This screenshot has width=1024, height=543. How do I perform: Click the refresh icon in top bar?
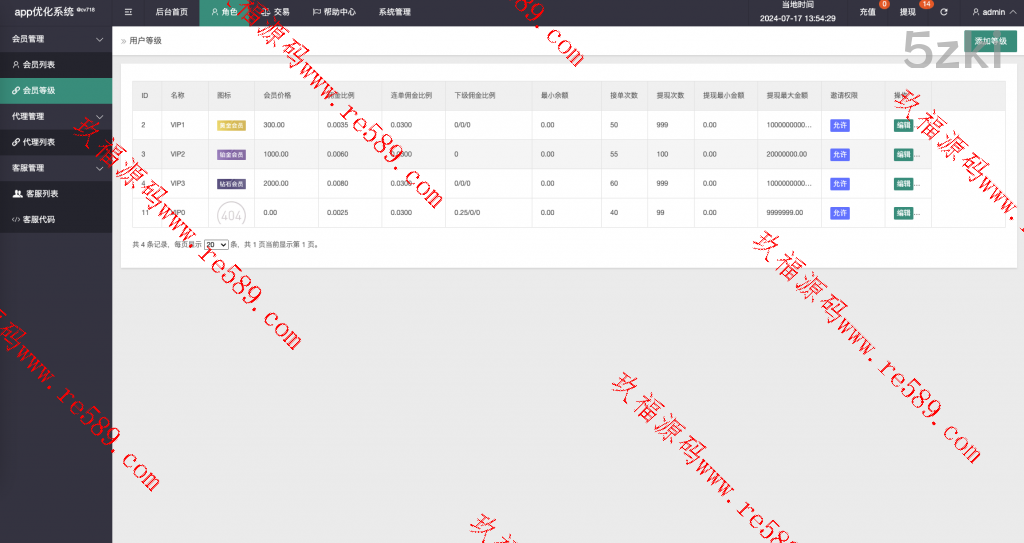tap(943, 12)
